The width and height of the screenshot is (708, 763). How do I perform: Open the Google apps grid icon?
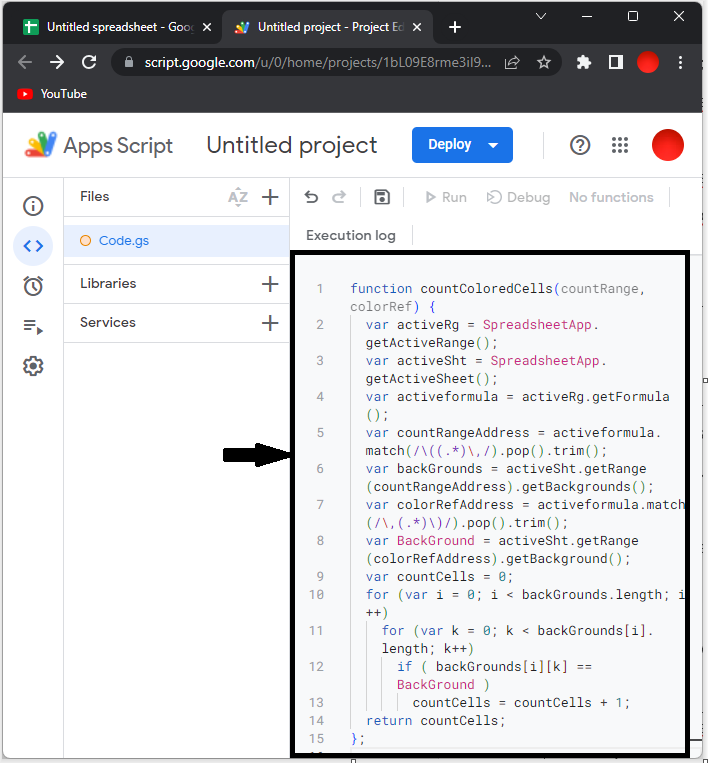(620, 145)
